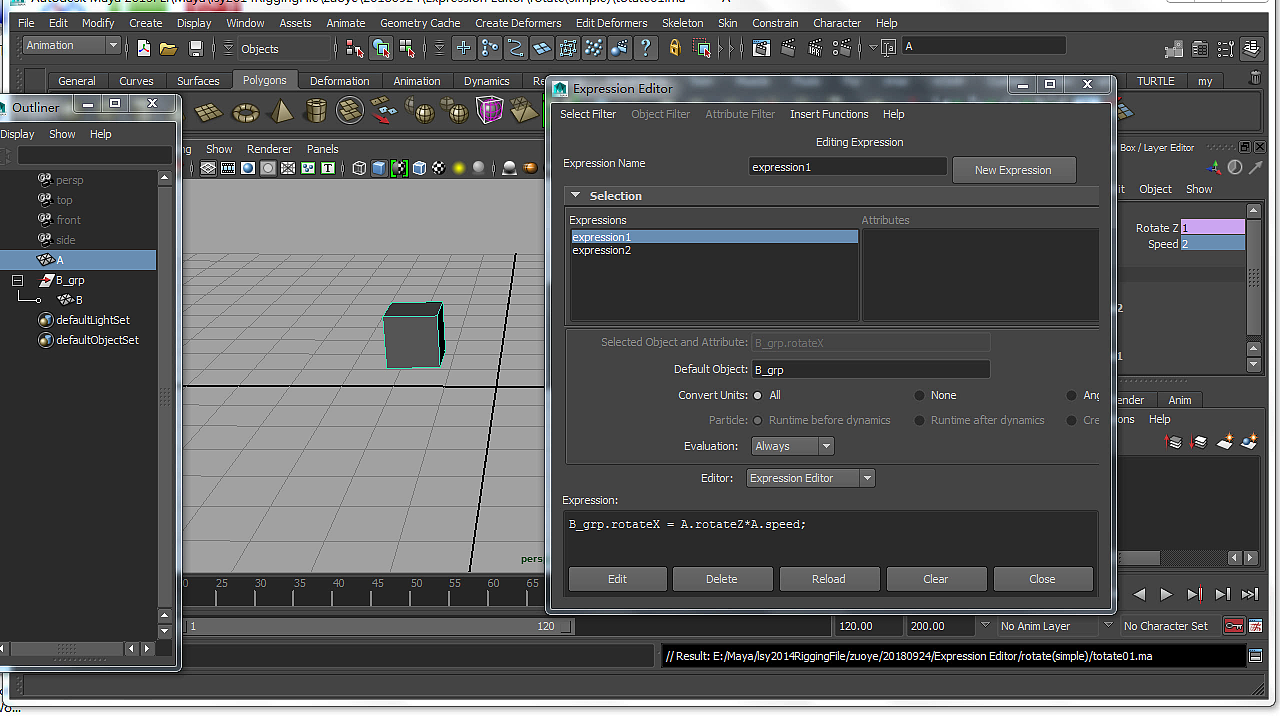
Task: Click the shelf trash can icon
Action: tap(1256, 78)
